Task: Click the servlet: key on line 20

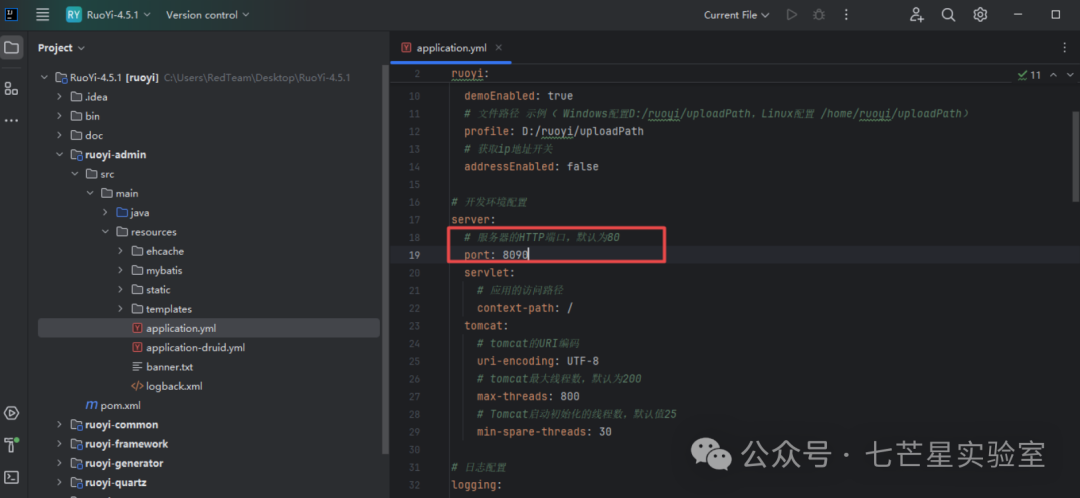Action: coord(489,273)
